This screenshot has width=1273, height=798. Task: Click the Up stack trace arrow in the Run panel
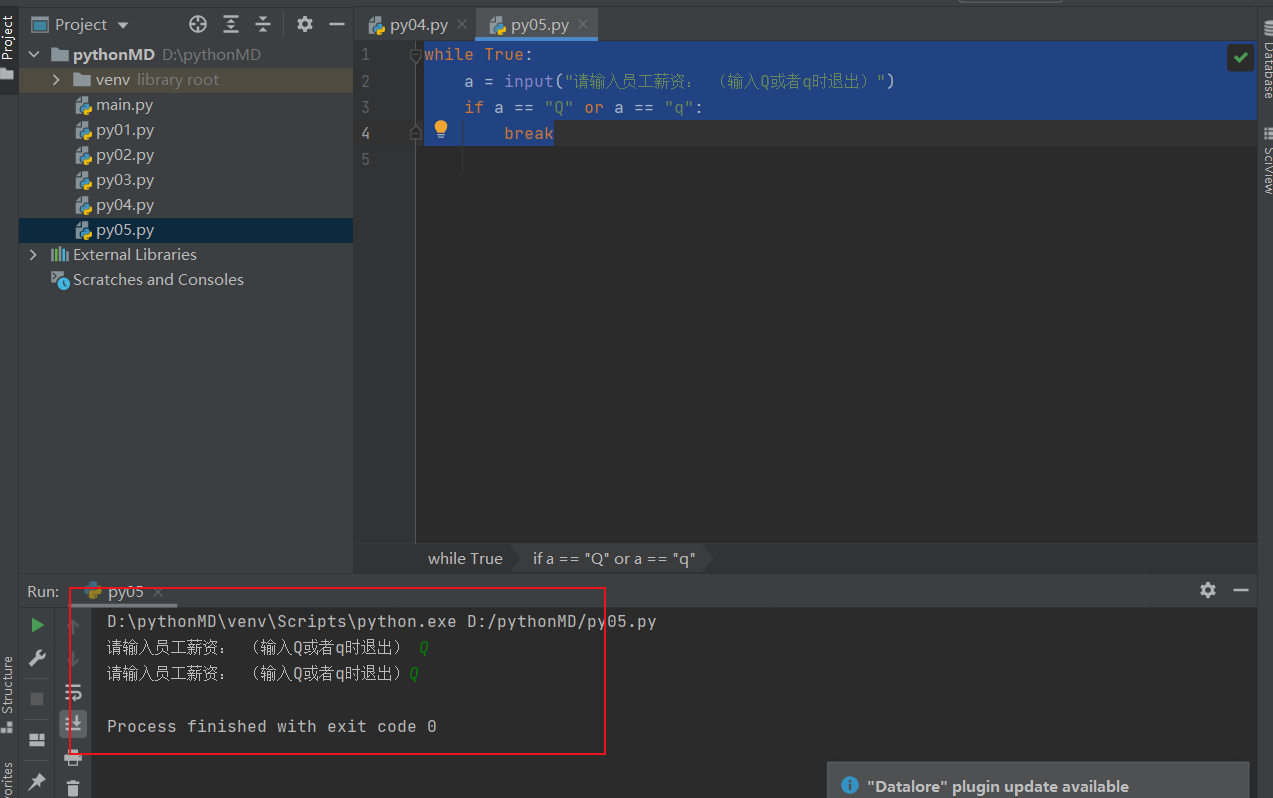pyautogui.click(x=73, y=626)
